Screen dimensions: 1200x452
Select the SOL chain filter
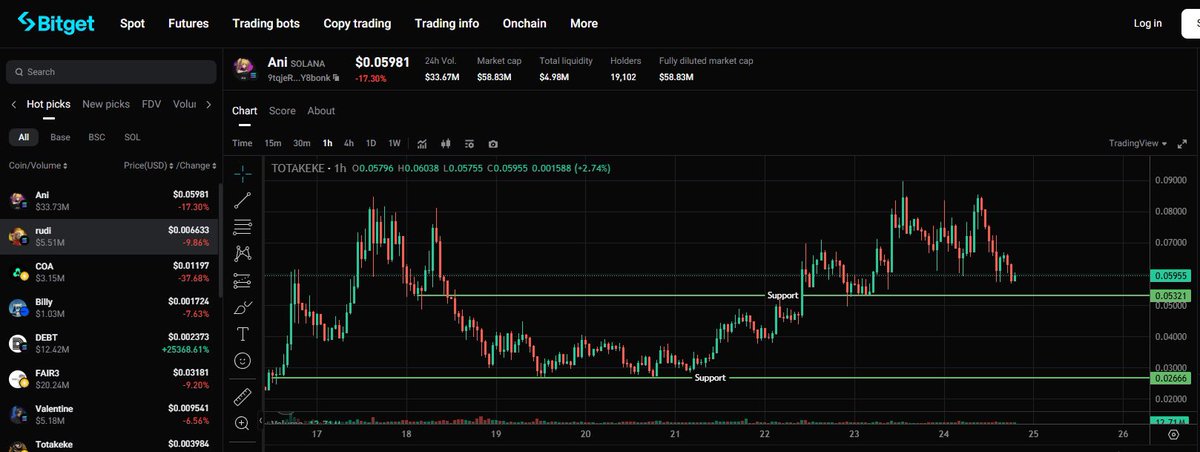(x=132, y=137)
